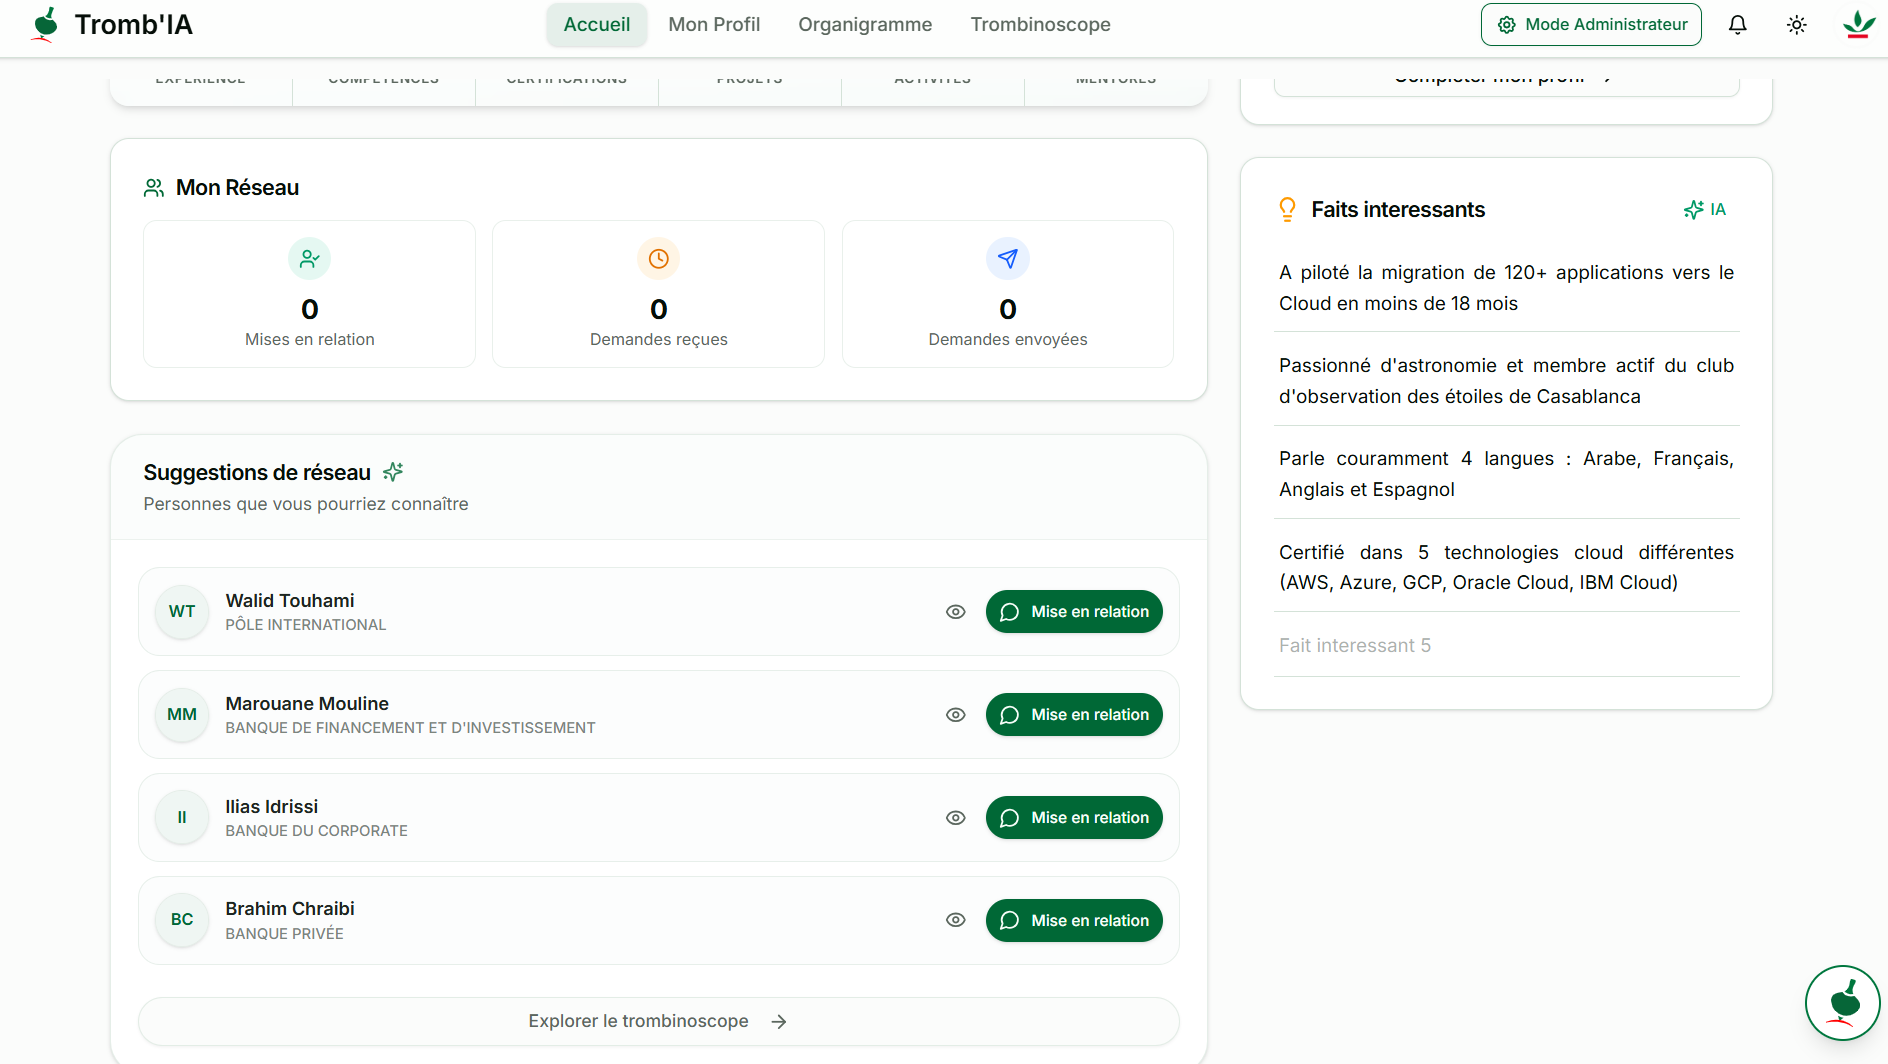Open the chatbot assistant floating icon
Viewport: 1888px width, 1064px height.
1843,1003
